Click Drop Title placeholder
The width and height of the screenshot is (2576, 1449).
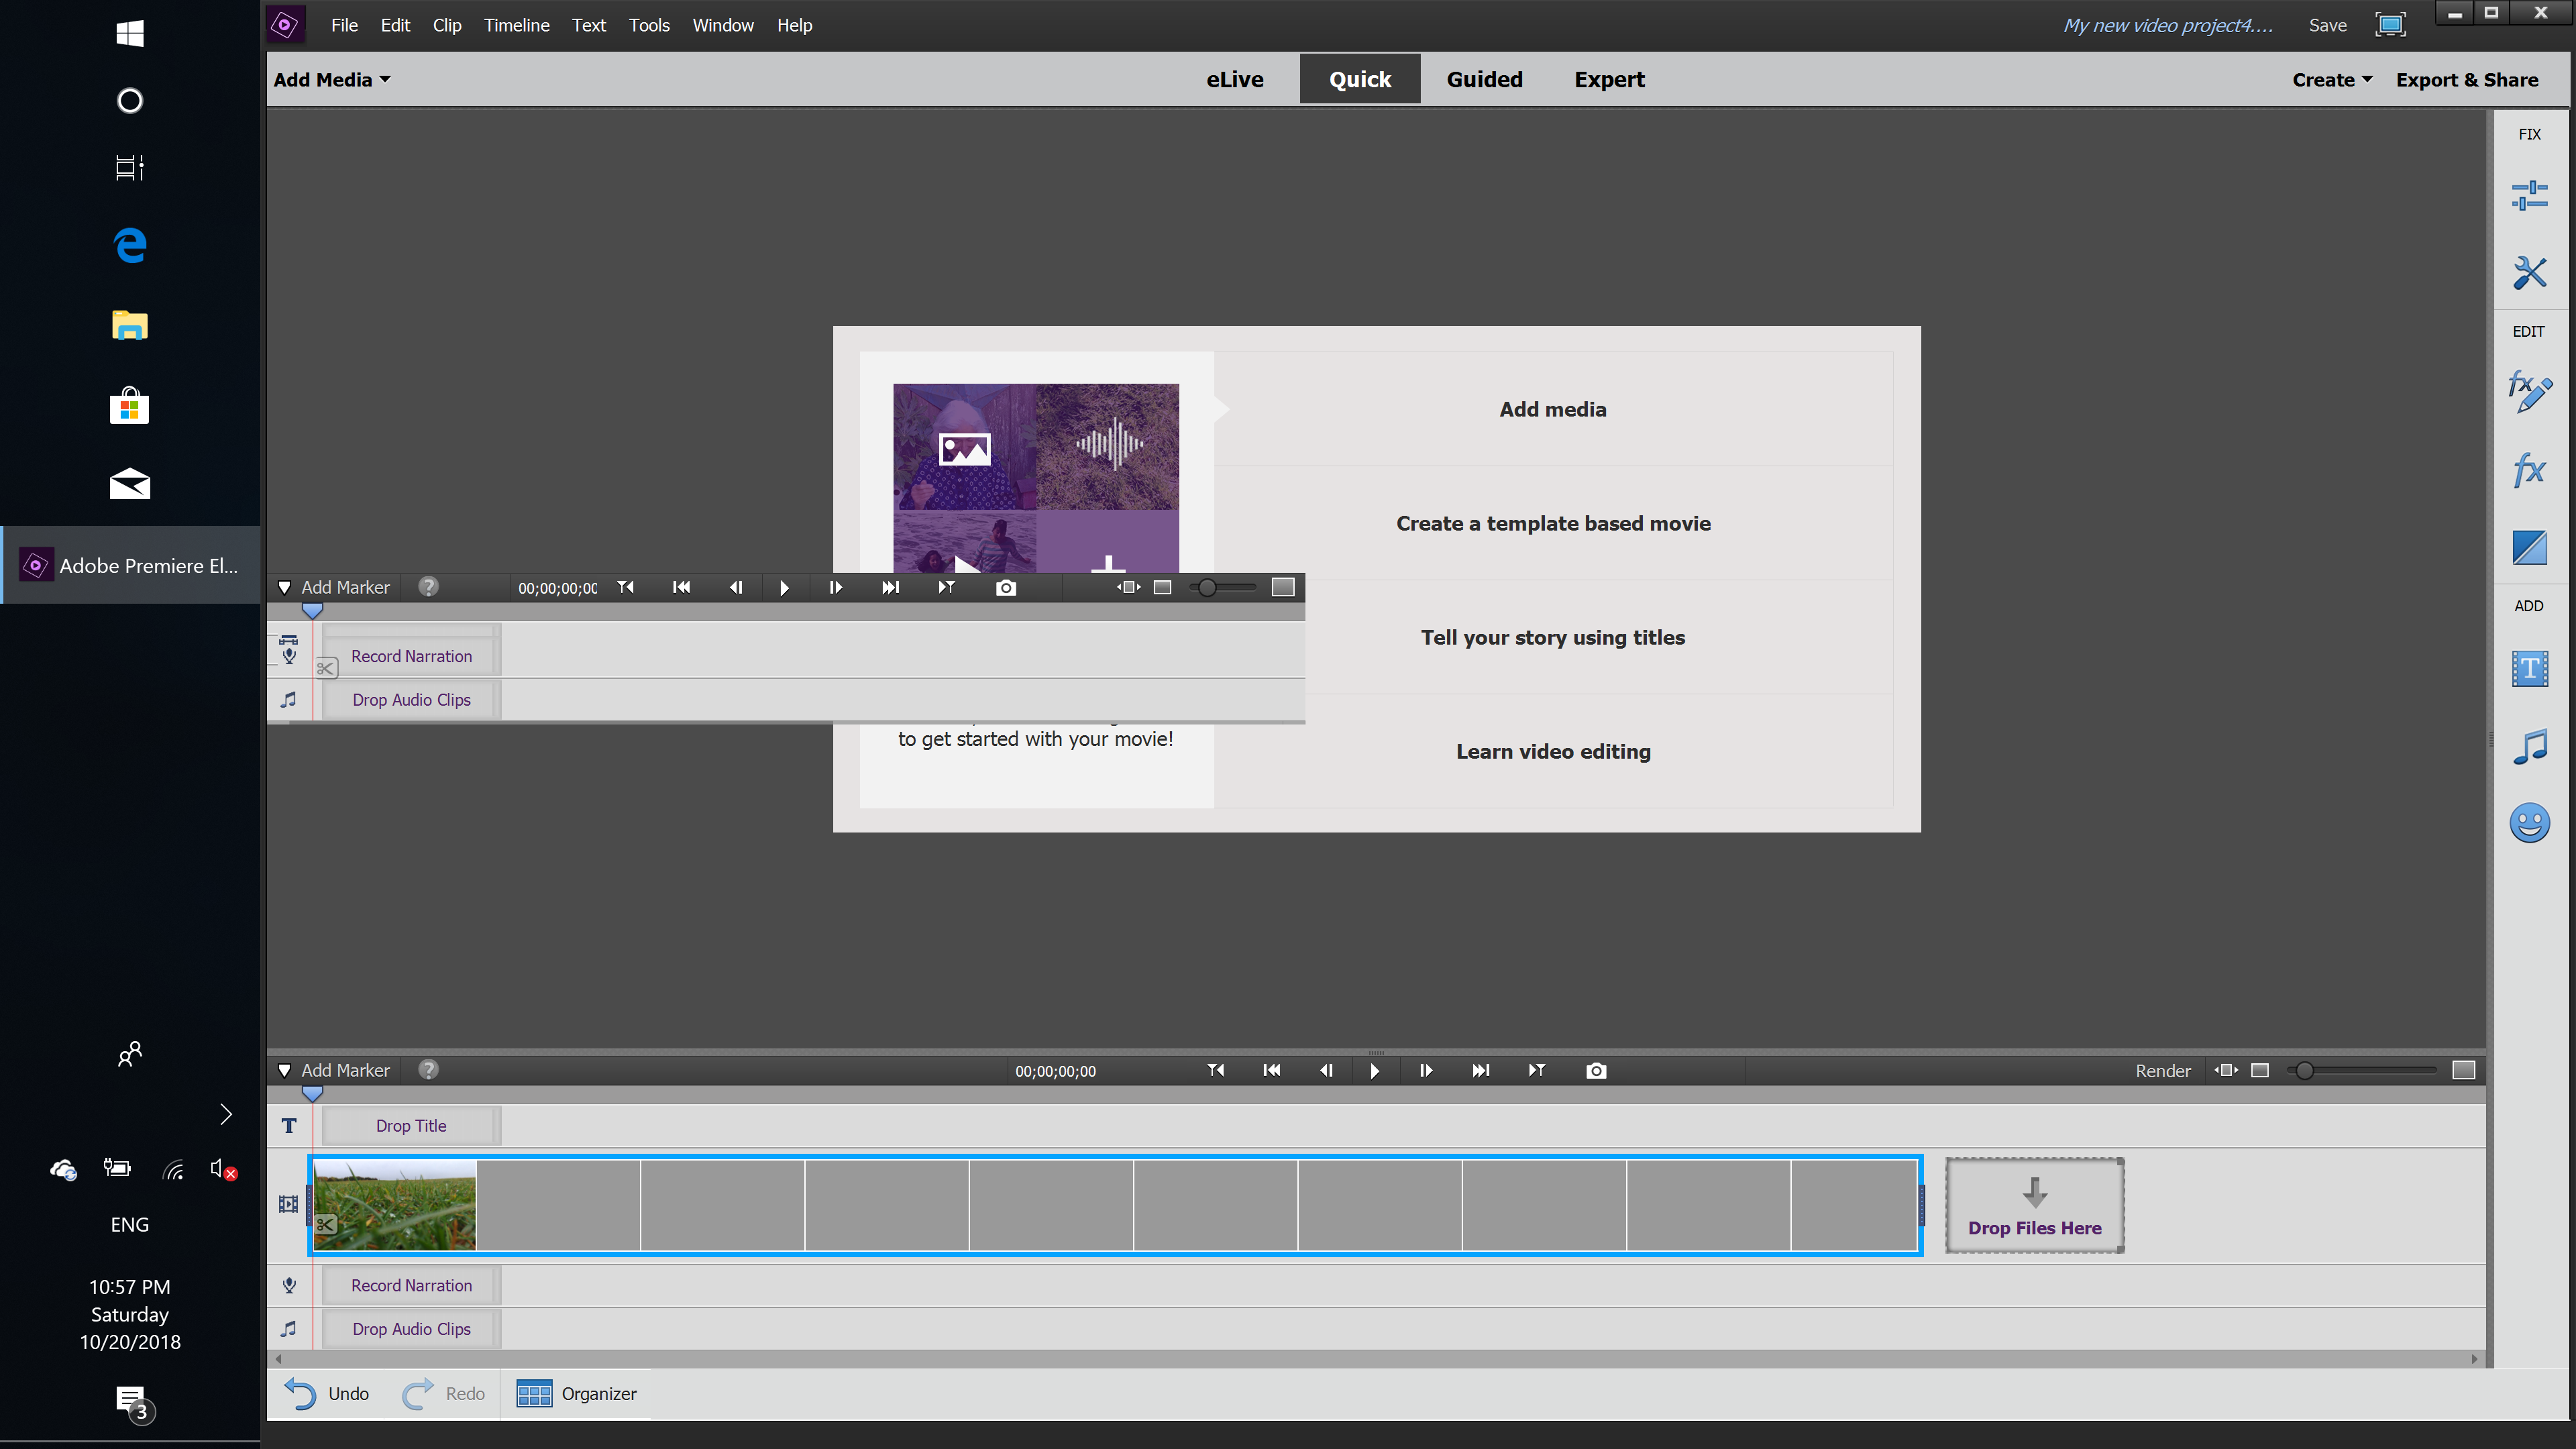411,1125
